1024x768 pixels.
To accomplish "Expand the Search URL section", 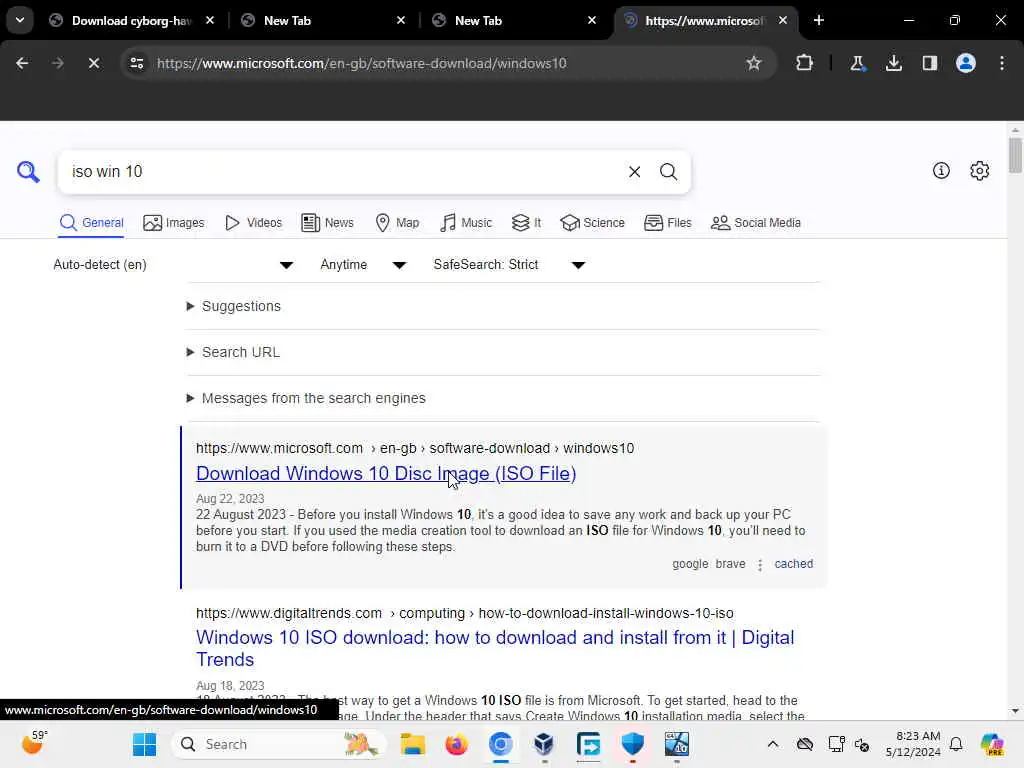I will coord(233,352).
